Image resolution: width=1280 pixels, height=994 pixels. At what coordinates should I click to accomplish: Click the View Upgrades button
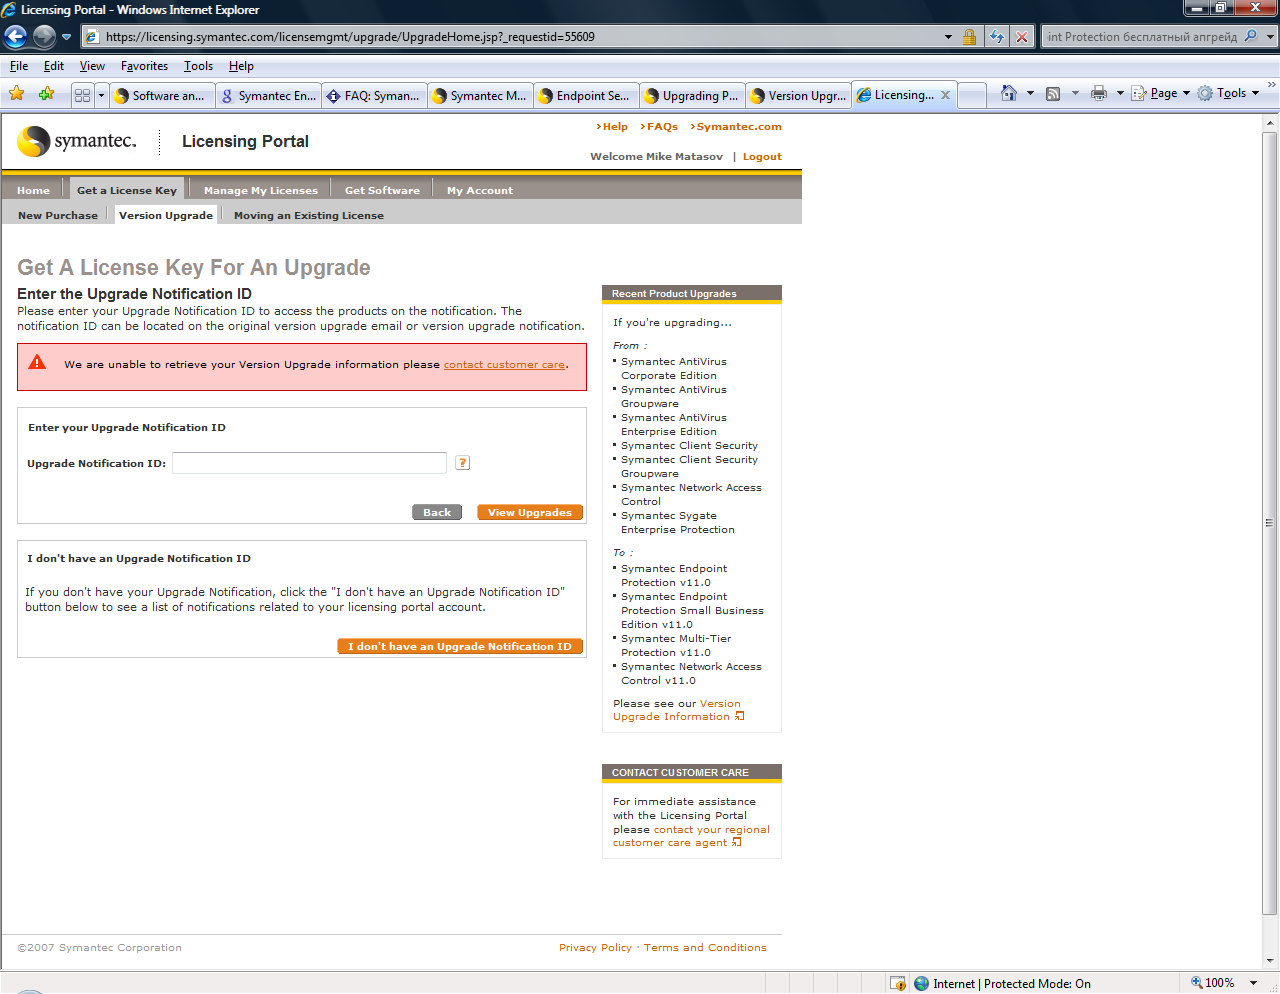(530, 512)
